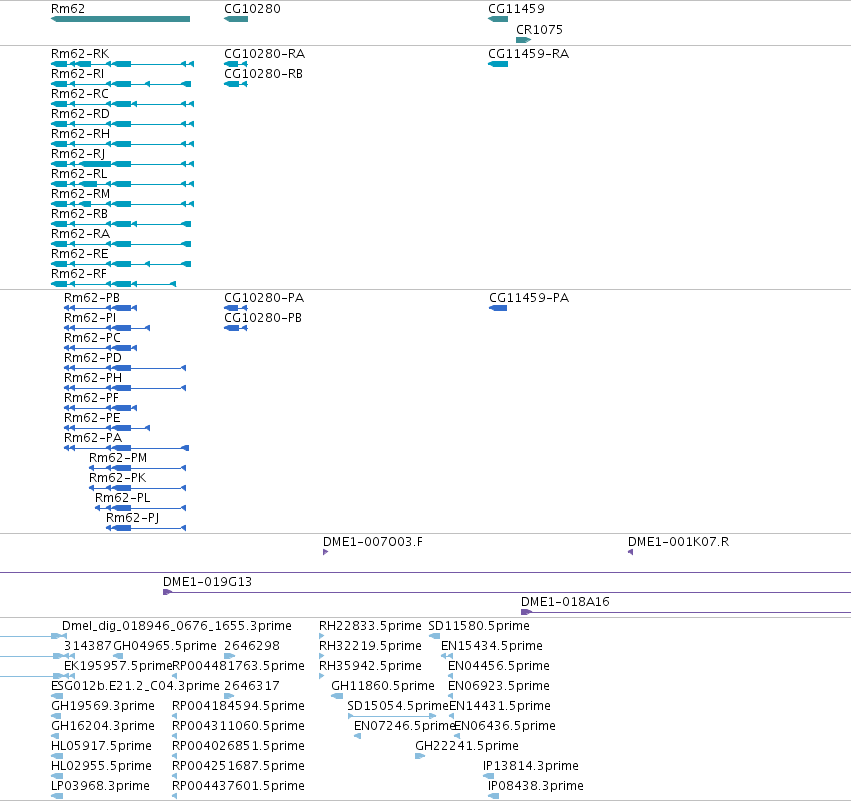Choose transcript Rm62-RD
The width and height of the screenshot is (851, 801).
(x=80, y=114)
